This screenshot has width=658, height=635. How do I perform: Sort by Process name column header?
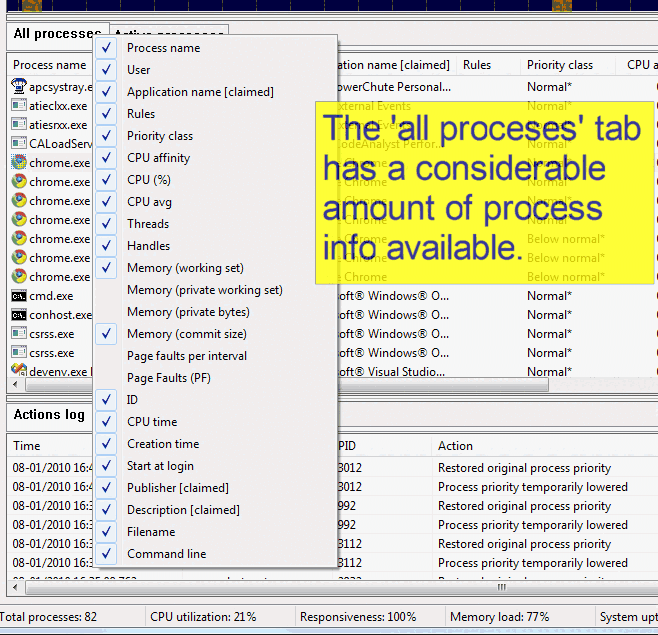tap(50, 65)
